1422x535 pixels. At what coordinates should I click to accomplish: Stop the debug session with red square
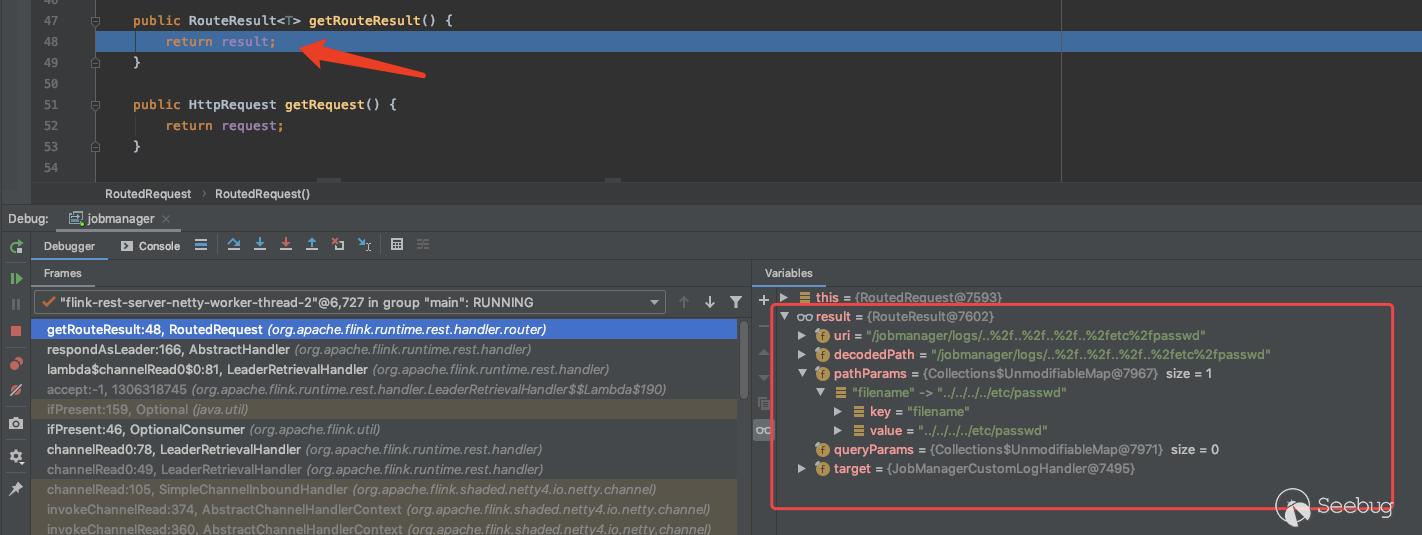point(16,330)
